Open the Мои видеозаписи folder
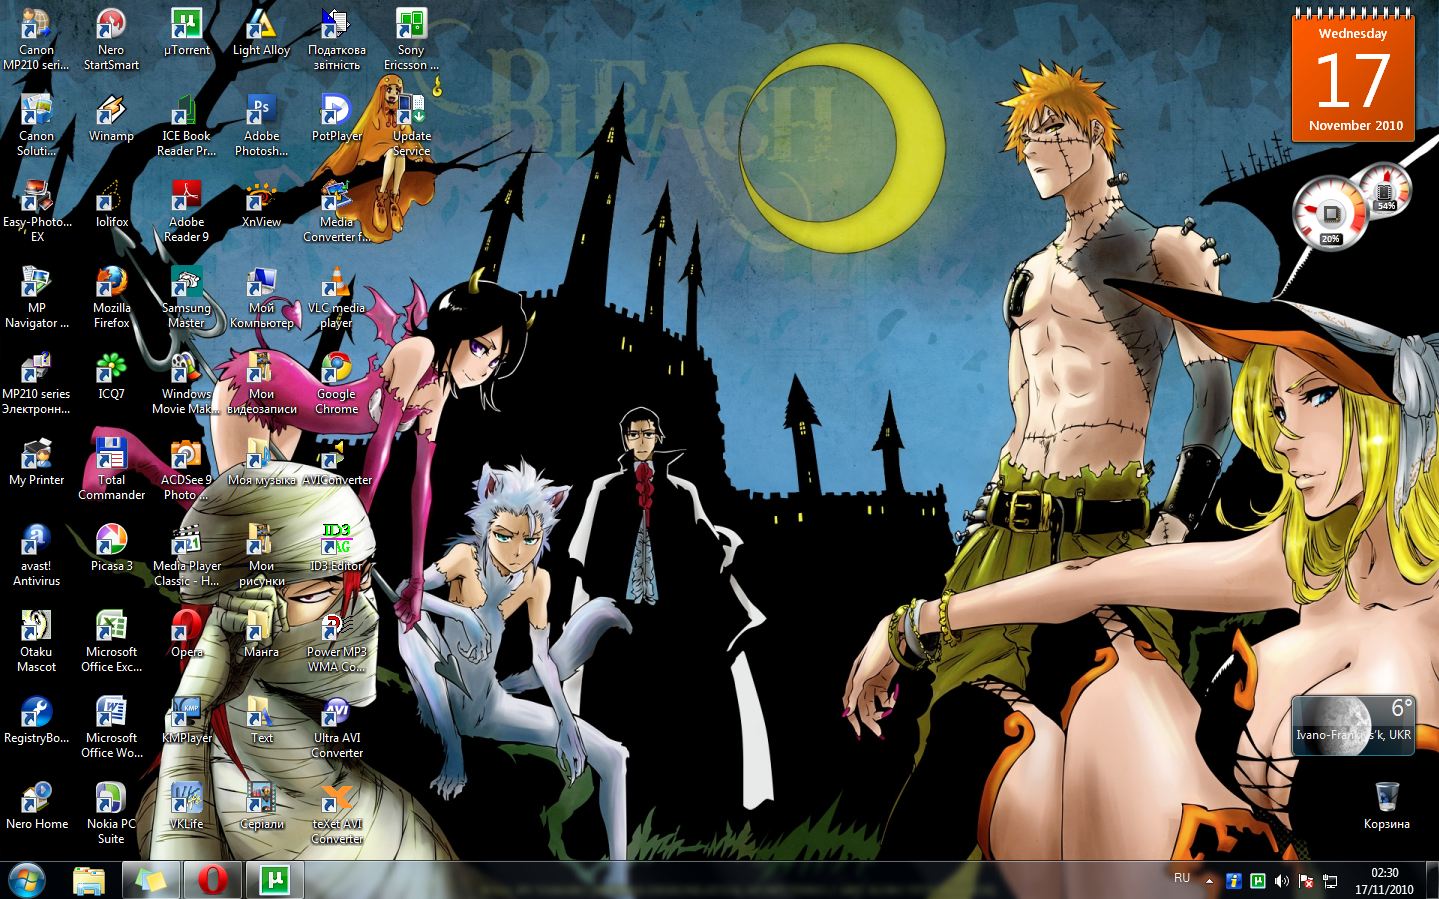1439x899 pixels. pyautogui.click(x=261, y=384)
